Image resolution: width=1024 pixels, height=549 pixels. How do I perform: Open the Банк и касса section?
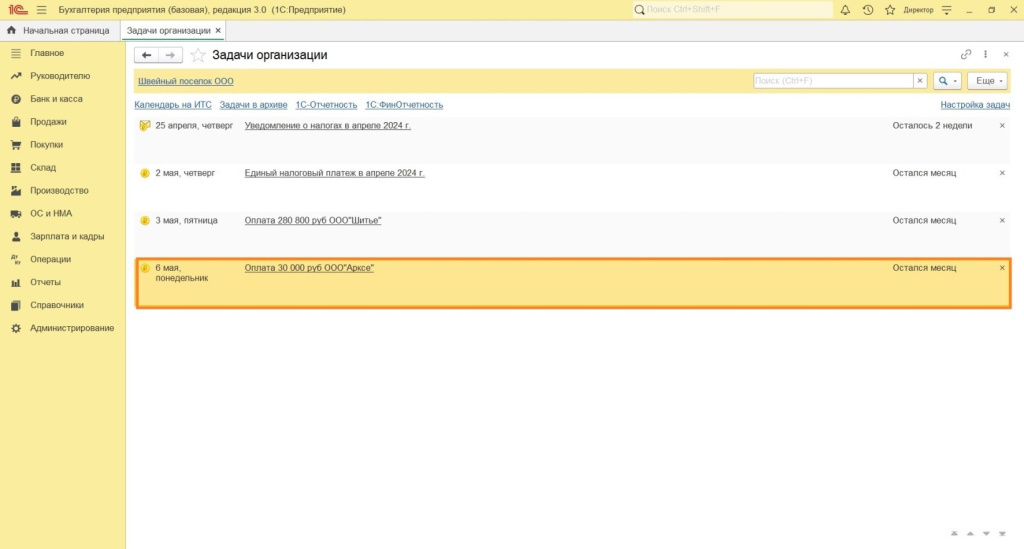56,99
